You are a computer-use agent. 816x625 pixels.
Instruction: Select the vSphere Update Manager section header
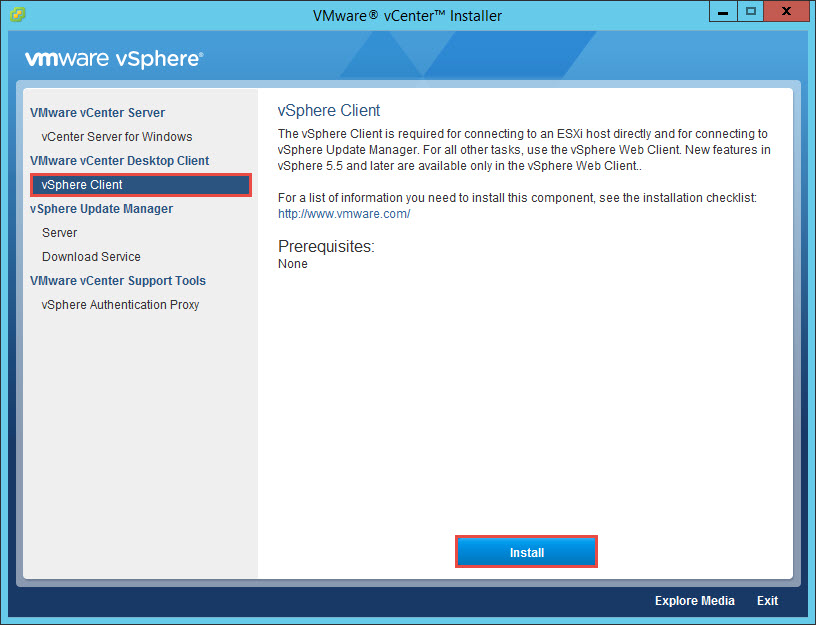click(101, 208)
